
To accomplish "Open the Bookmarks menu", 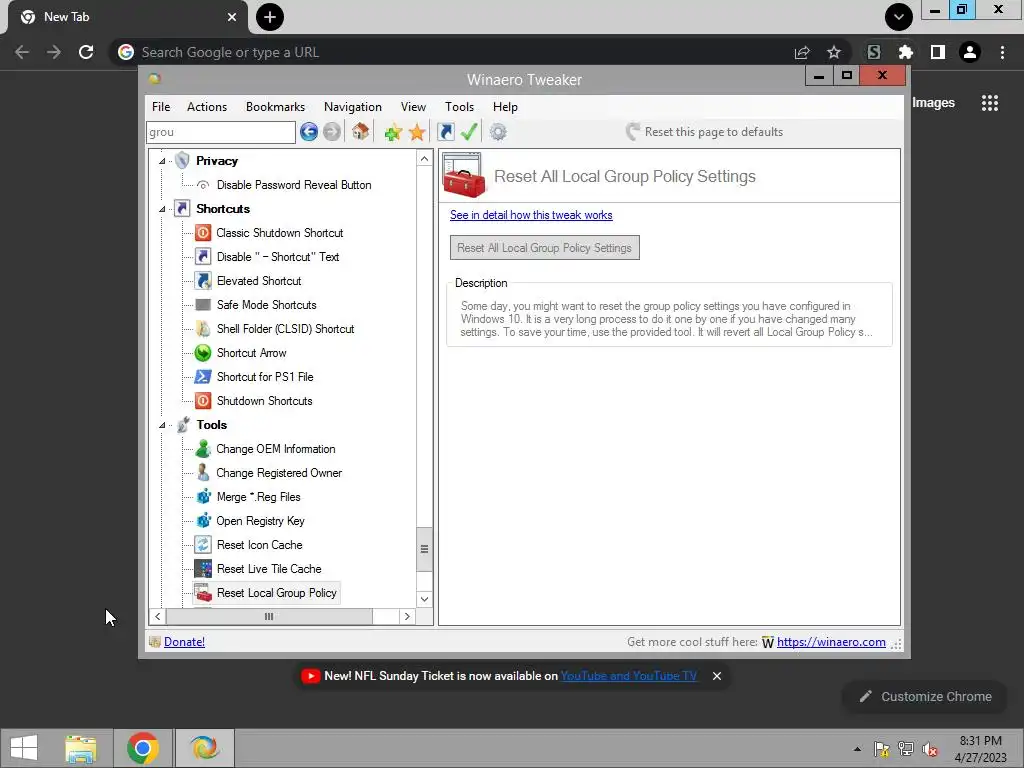I will coord(275,106).
